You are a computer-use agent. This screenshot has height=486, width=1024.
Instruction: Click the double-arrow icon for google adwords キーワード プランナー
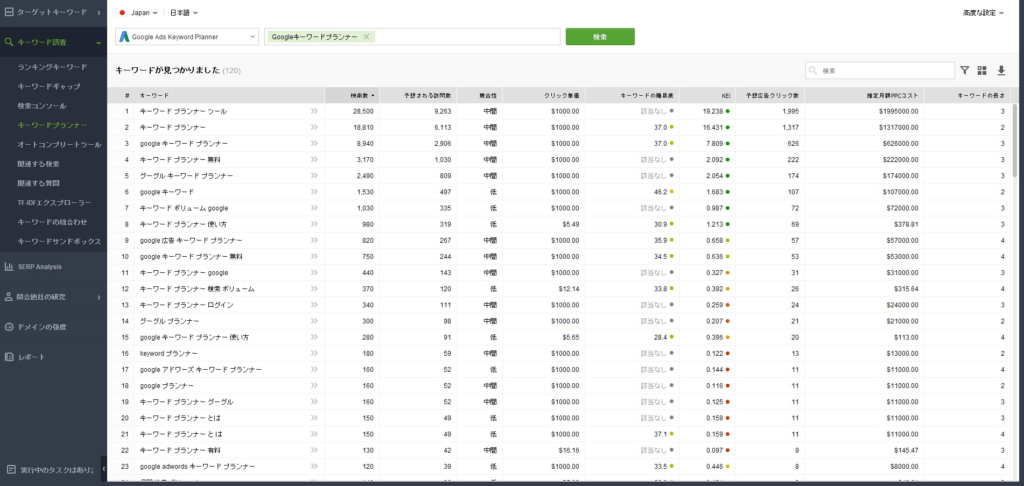(x=314, y=466)
